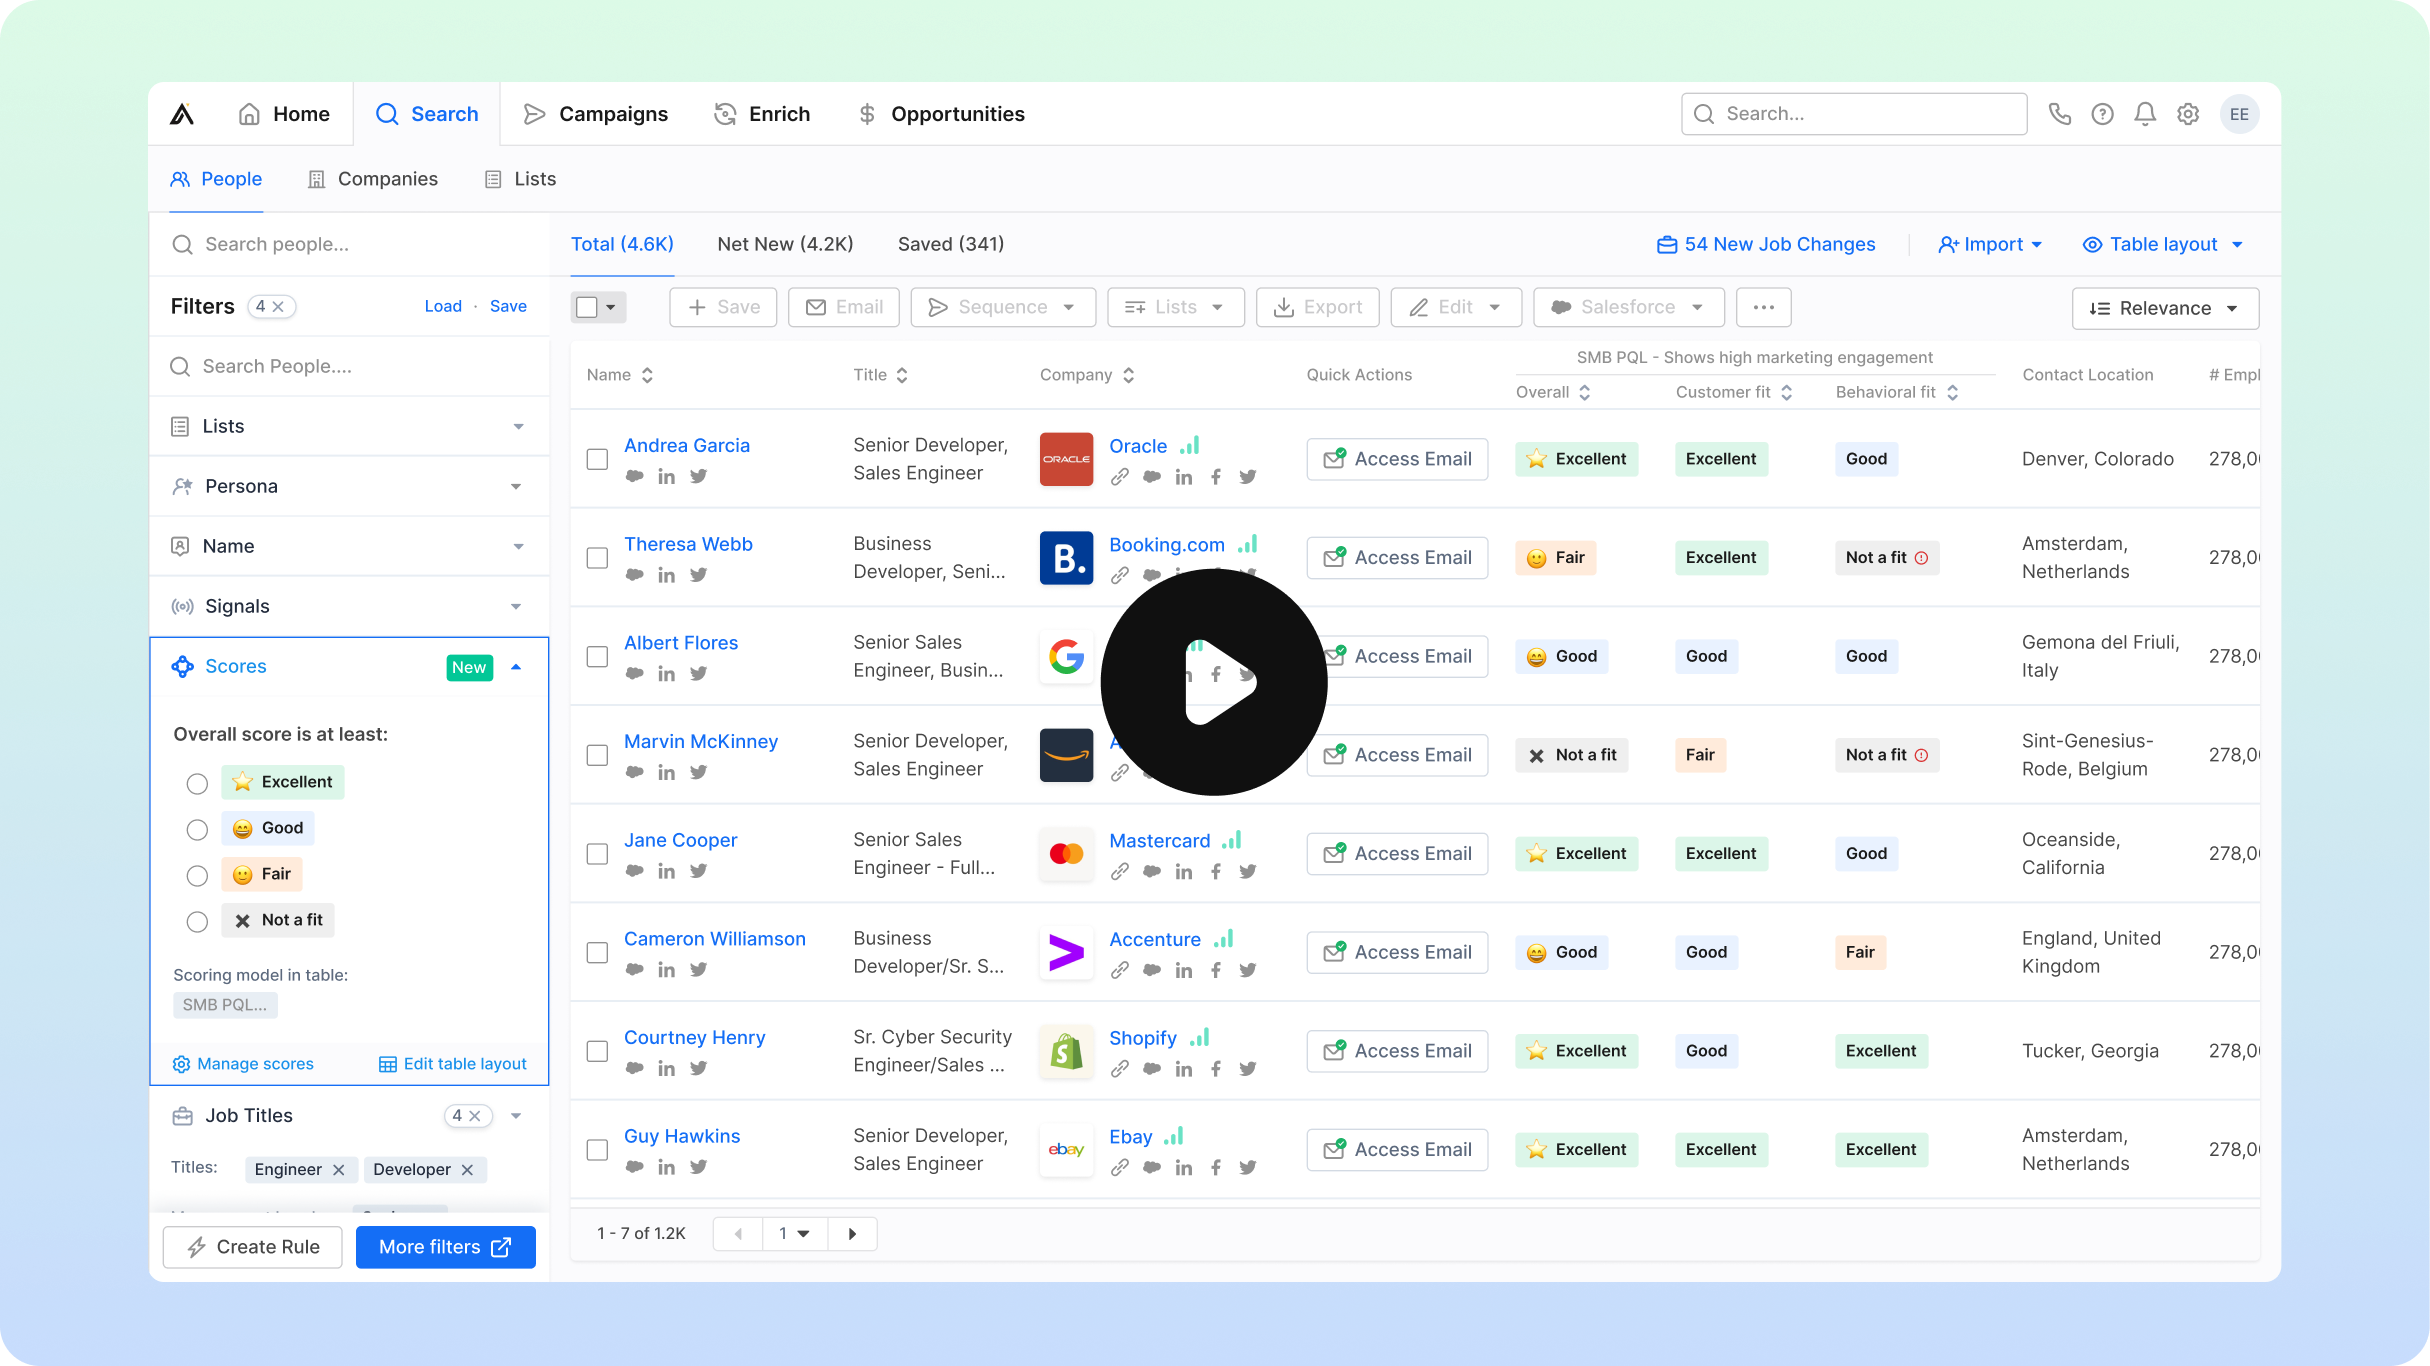Click the More filters button

pyautogui.click(x=446, y=1247)
